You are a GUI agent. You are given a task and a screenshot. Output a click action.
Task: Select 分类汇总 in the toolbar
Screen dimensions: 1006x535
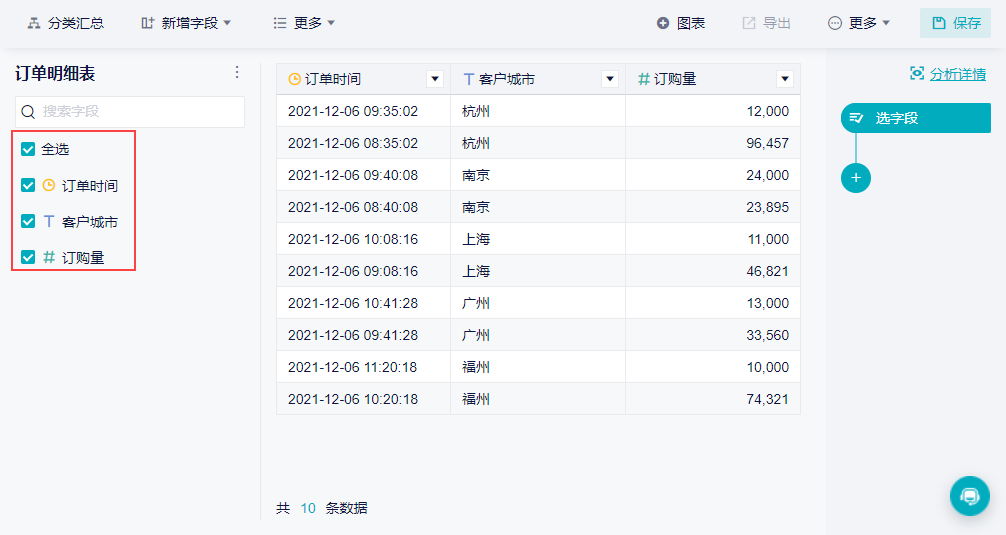[x=66, y=23]
